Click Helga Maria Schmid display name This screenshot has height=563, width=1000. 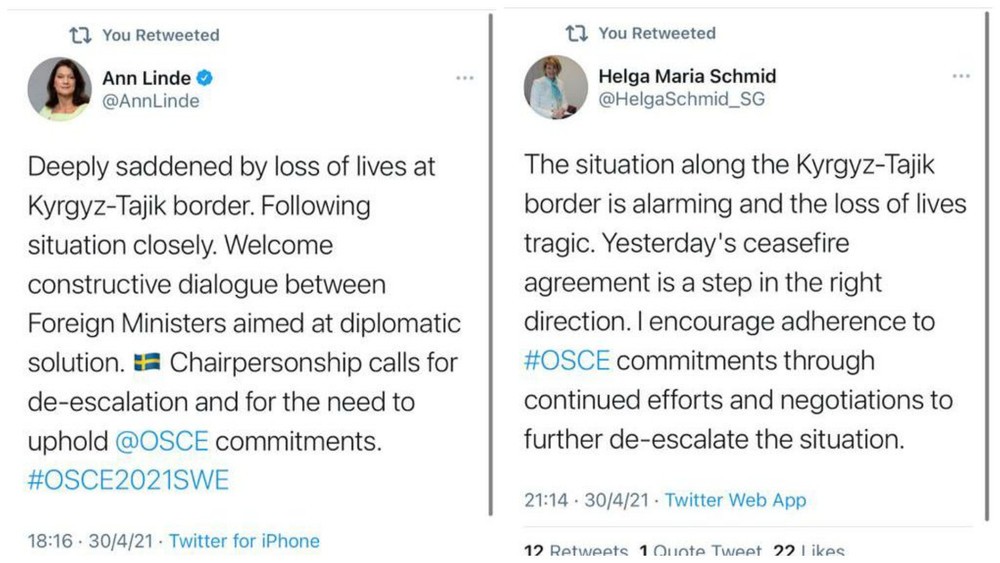click(x=687, y=76)
